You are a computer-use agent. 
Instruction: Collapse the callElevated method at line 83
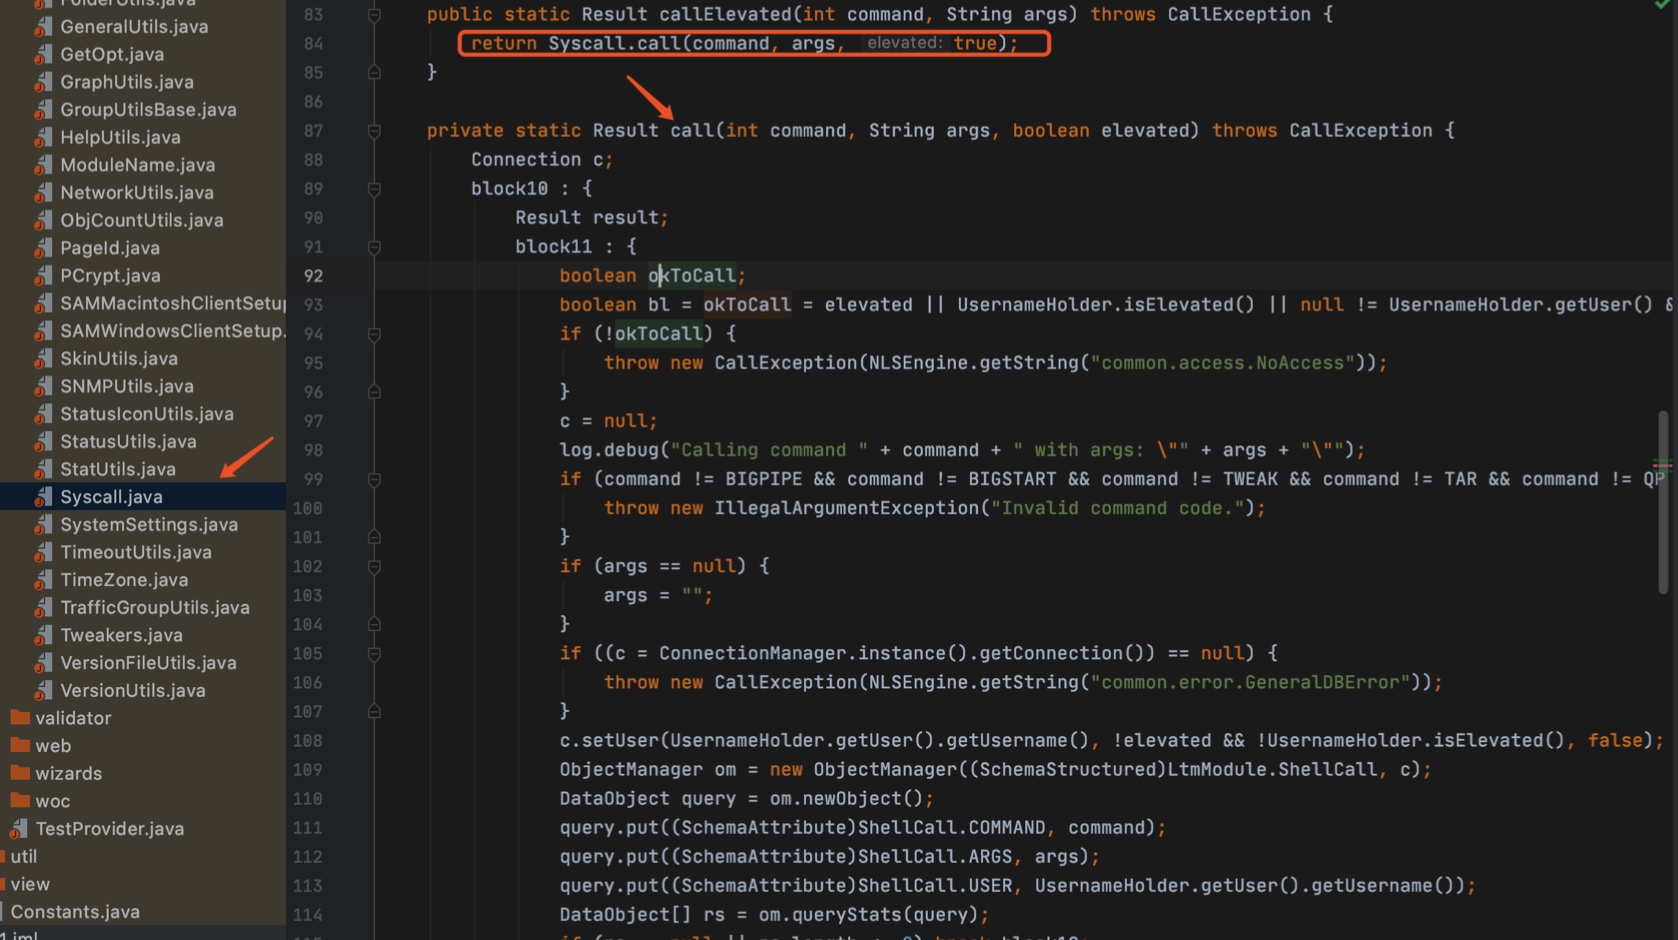[374, 15]
